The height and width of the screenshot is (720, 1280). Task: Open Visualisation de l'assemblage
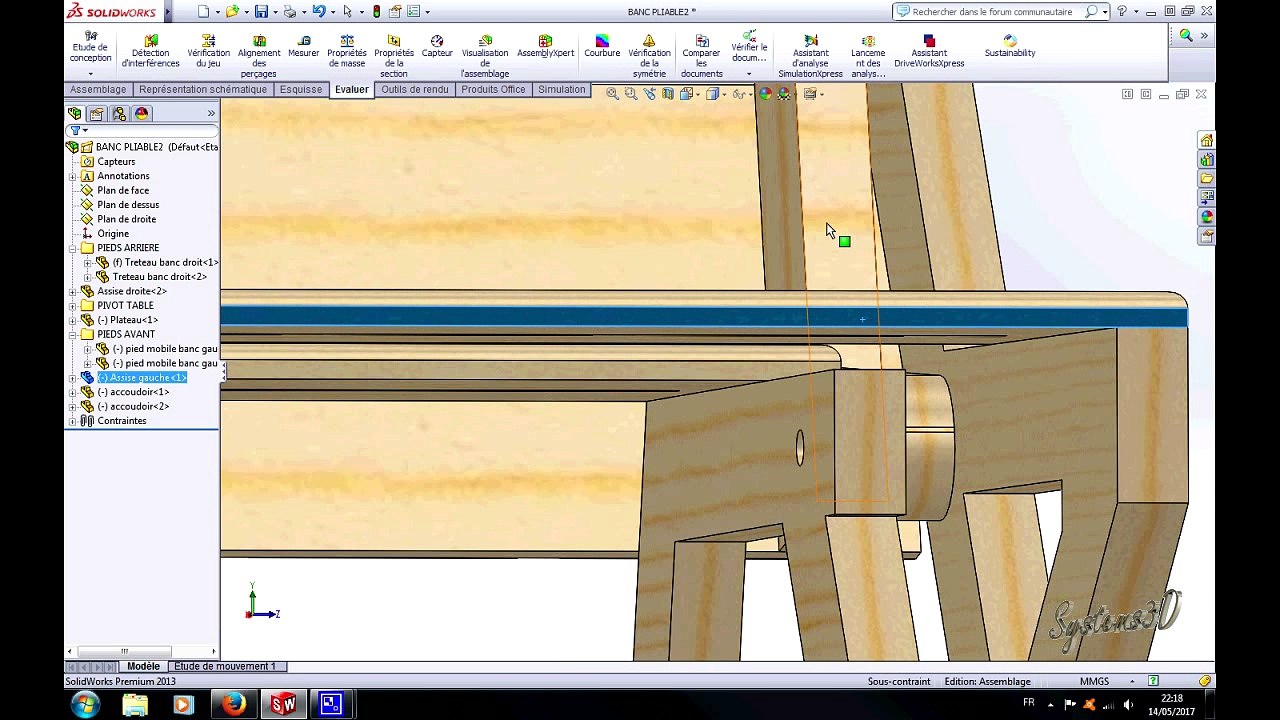[485, 57]
